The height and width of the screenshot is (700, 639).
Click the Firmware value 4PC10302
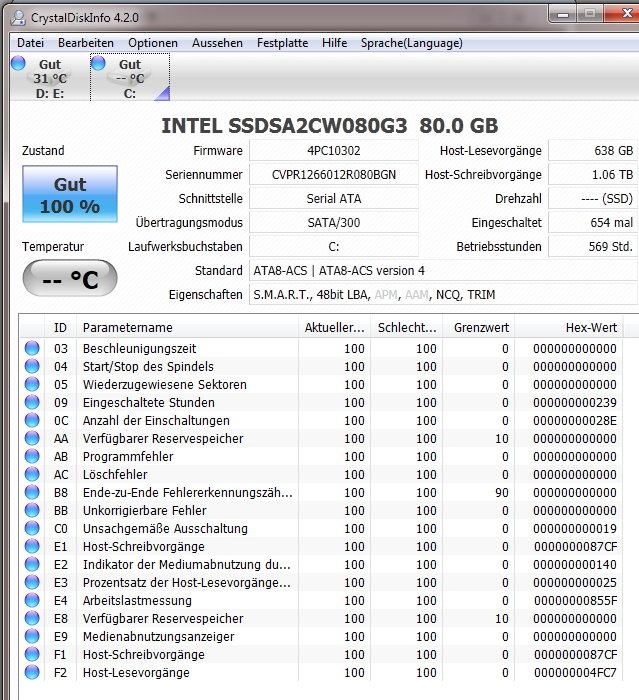point(334,150)
